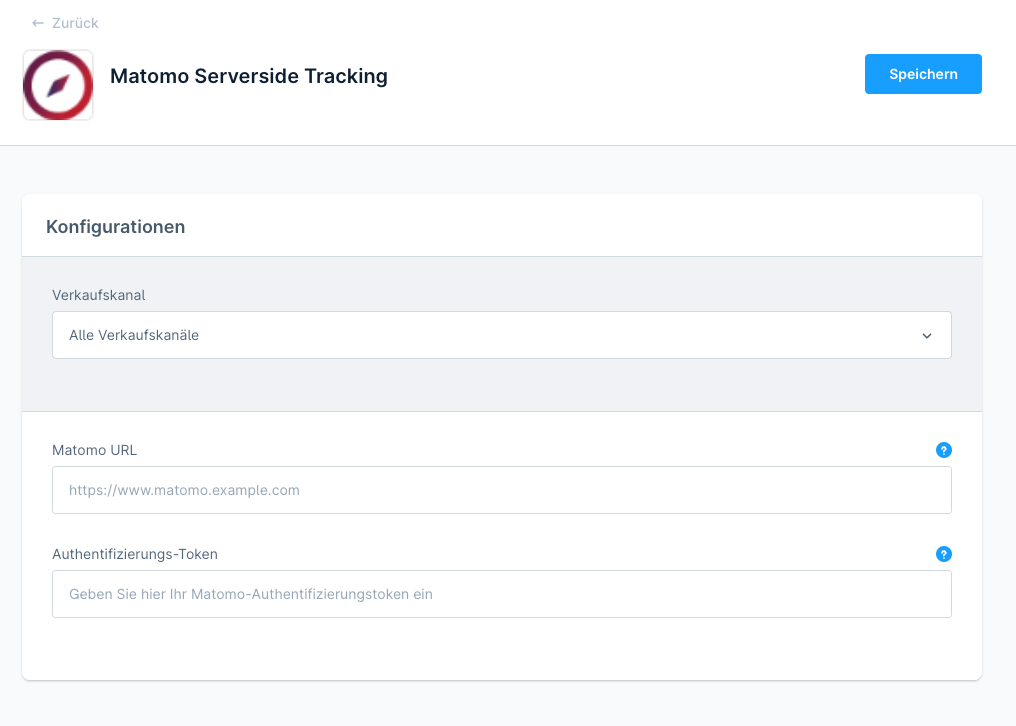Click the Matomo URL label text

click(x=95, y=450)
